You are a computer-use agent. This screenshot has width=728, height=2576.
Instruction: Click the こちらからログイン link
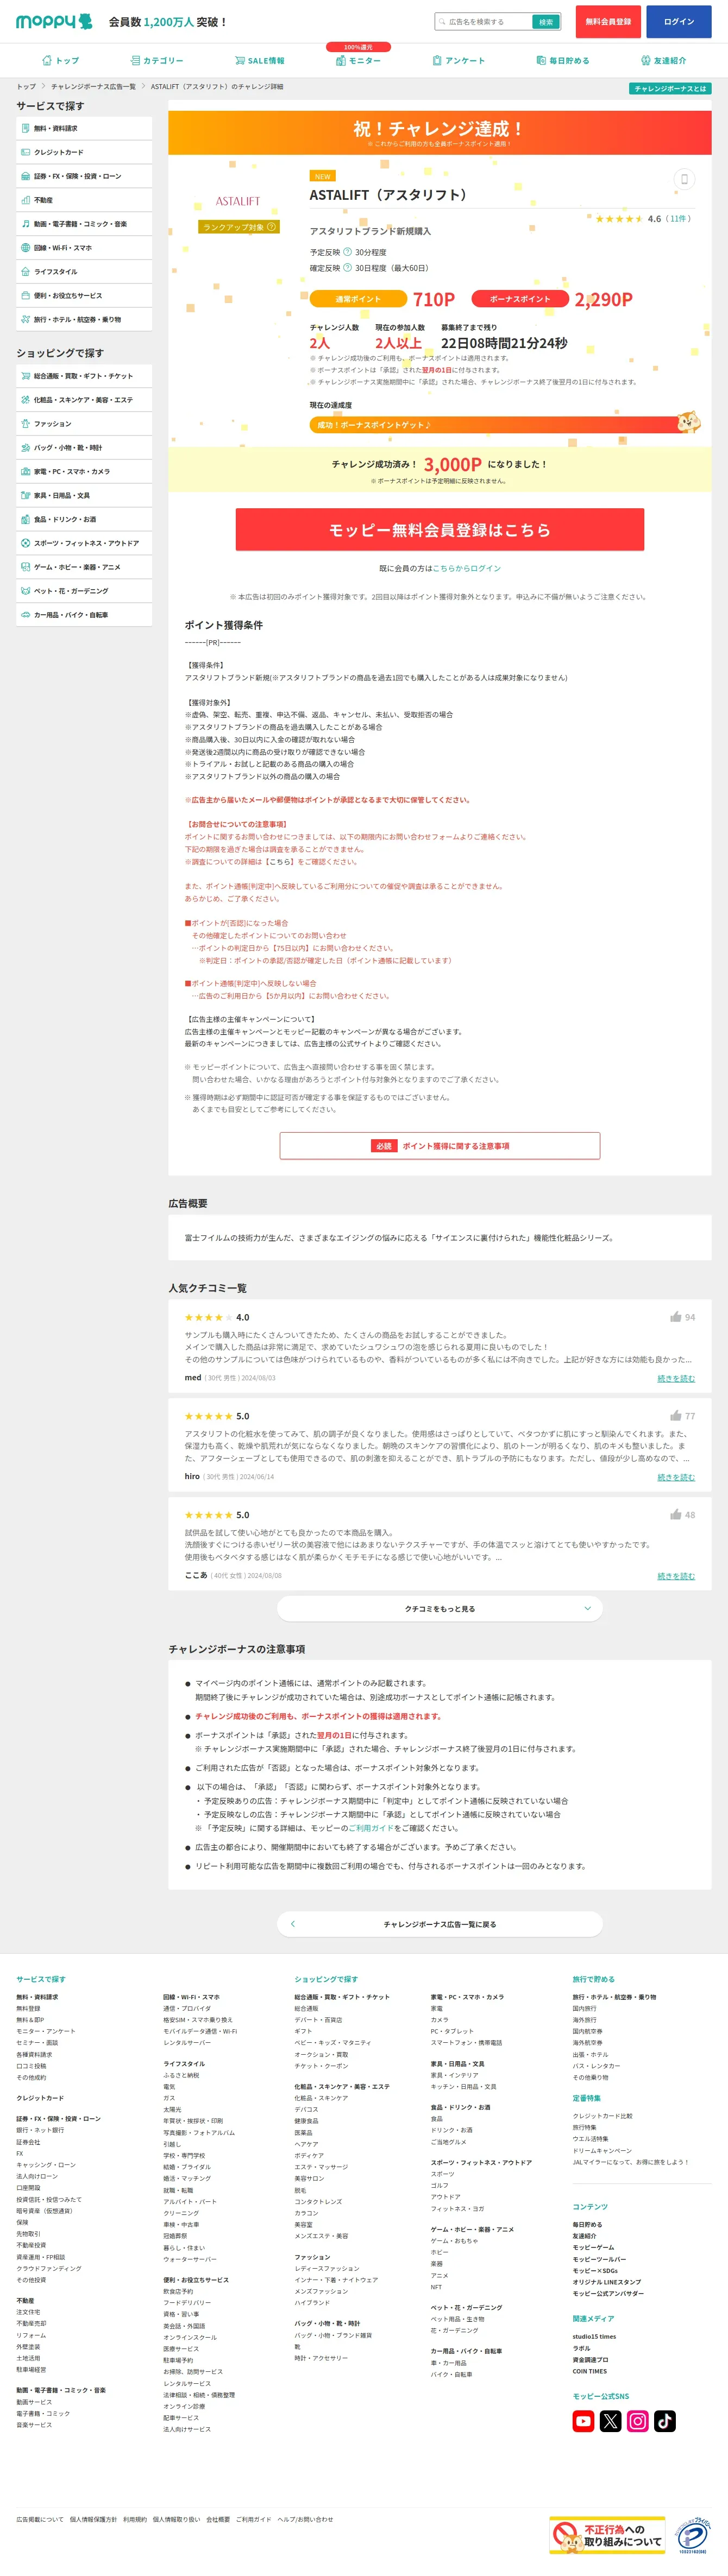tap(467, 568)
